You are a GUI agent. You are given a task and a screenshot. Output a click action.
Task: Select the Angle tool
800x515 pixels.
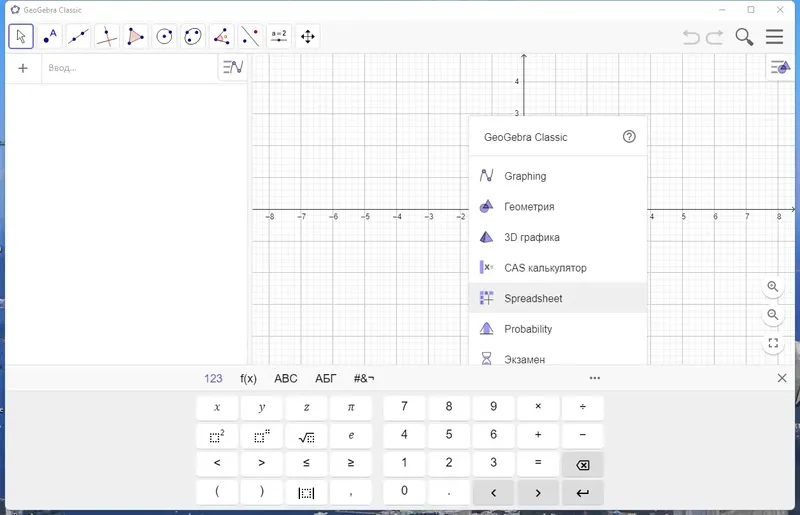[x=221, y=36]
